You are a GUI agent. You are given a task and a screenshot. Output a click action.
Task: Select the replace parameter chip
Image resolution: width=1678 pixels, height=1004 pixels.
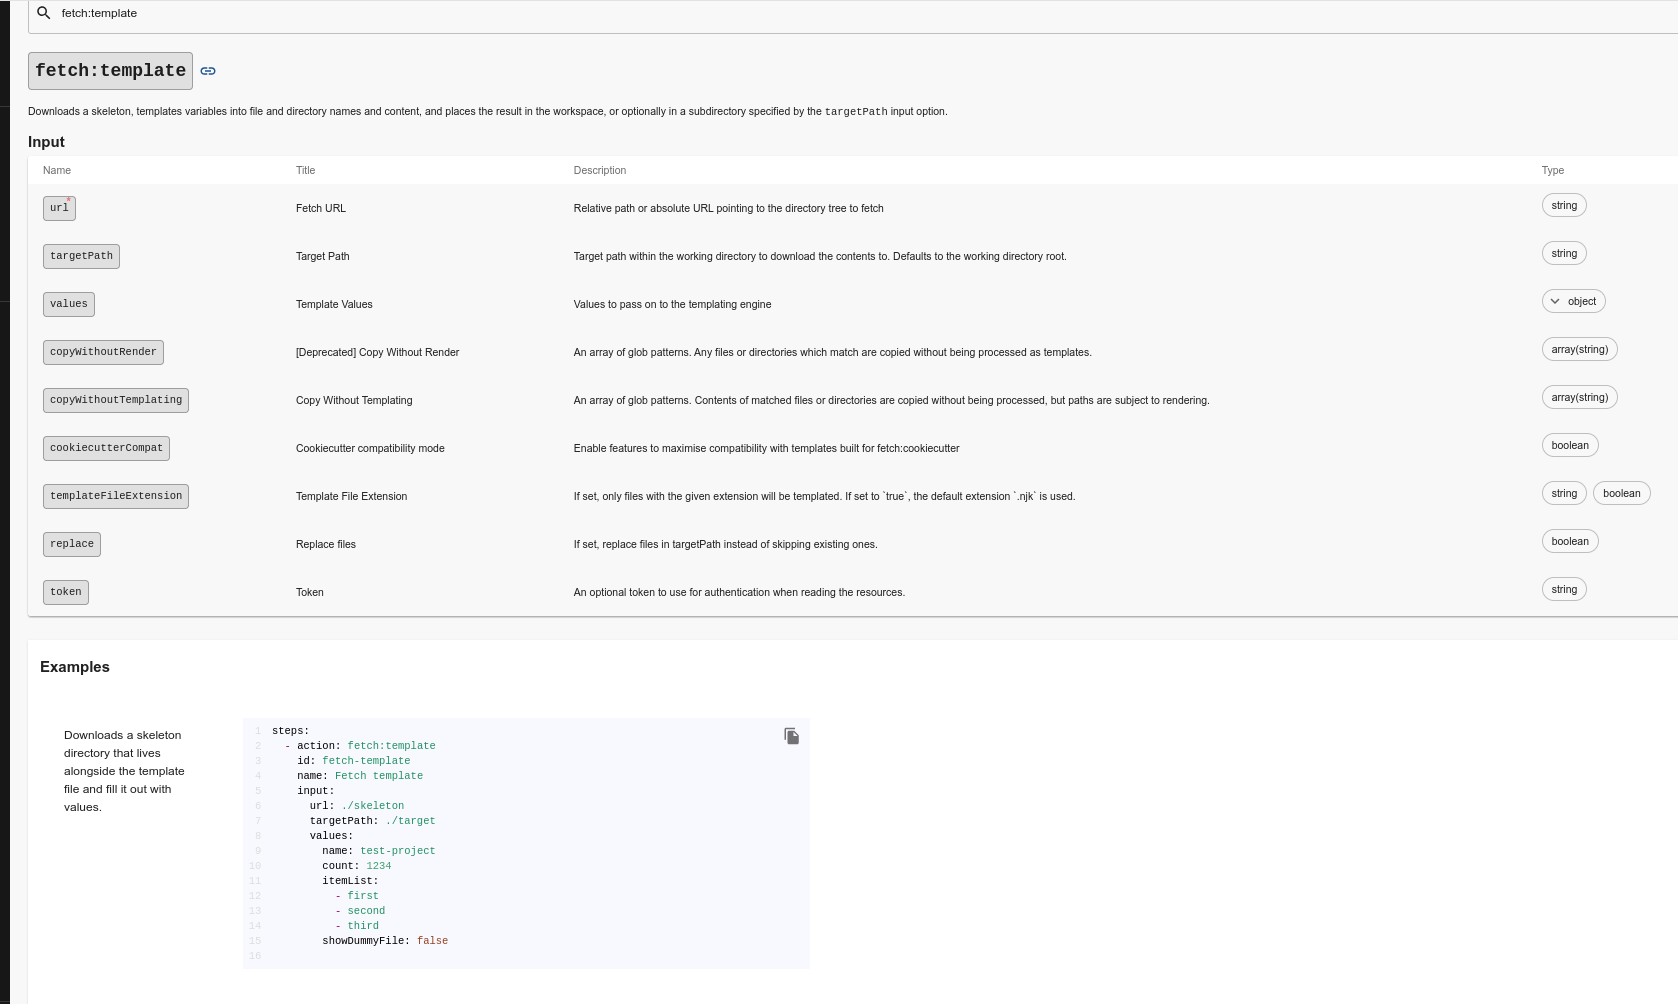point(71,544)
